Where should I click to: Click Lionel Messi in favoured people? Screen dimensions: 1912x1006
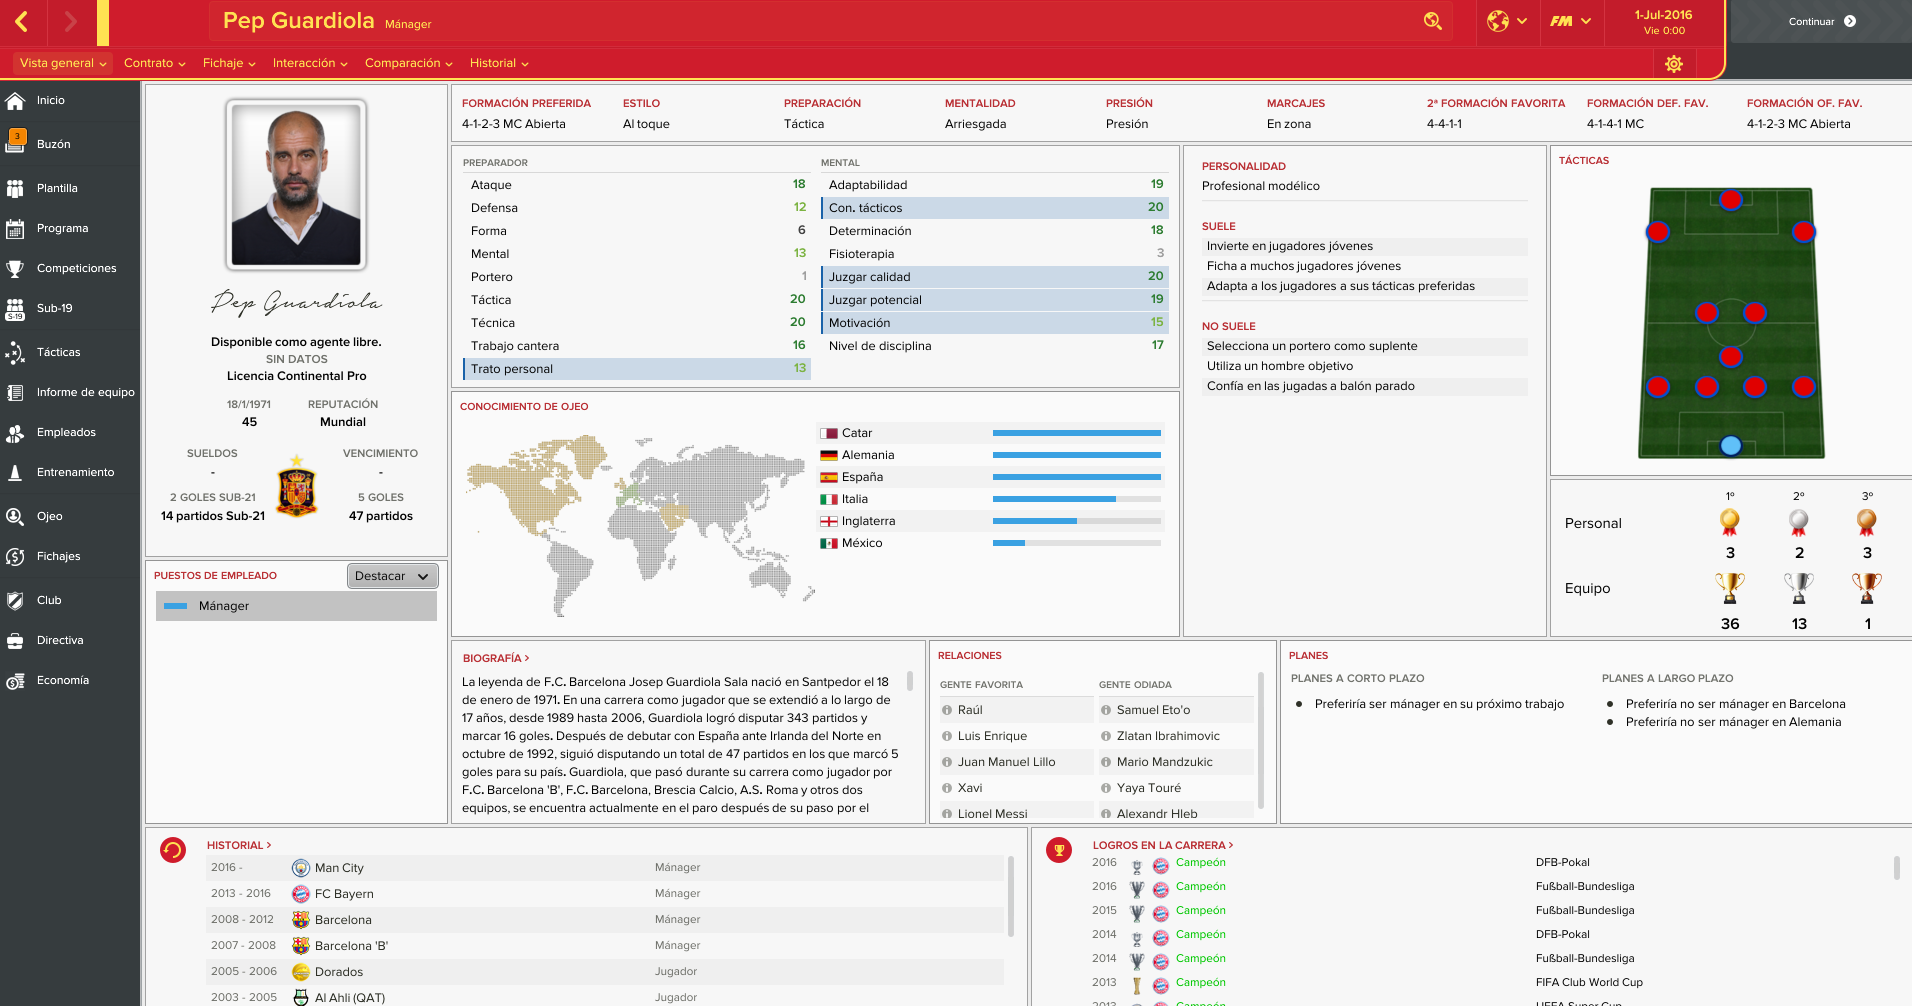pos(992,814)
